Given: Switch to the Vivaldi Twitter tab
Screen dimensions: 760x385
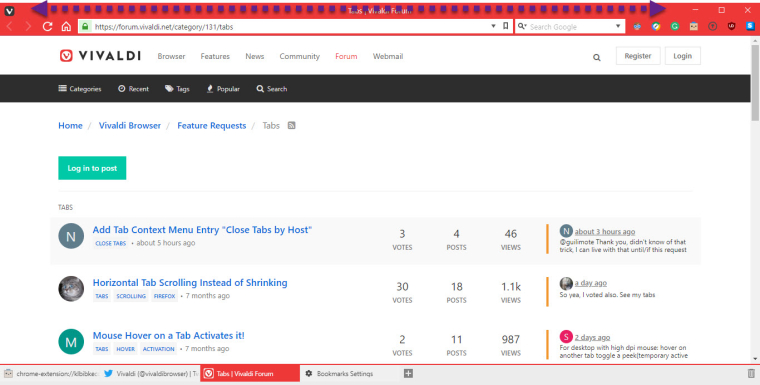Looking at the screenshot, I should pyautogui.click(x=151, y=373).
